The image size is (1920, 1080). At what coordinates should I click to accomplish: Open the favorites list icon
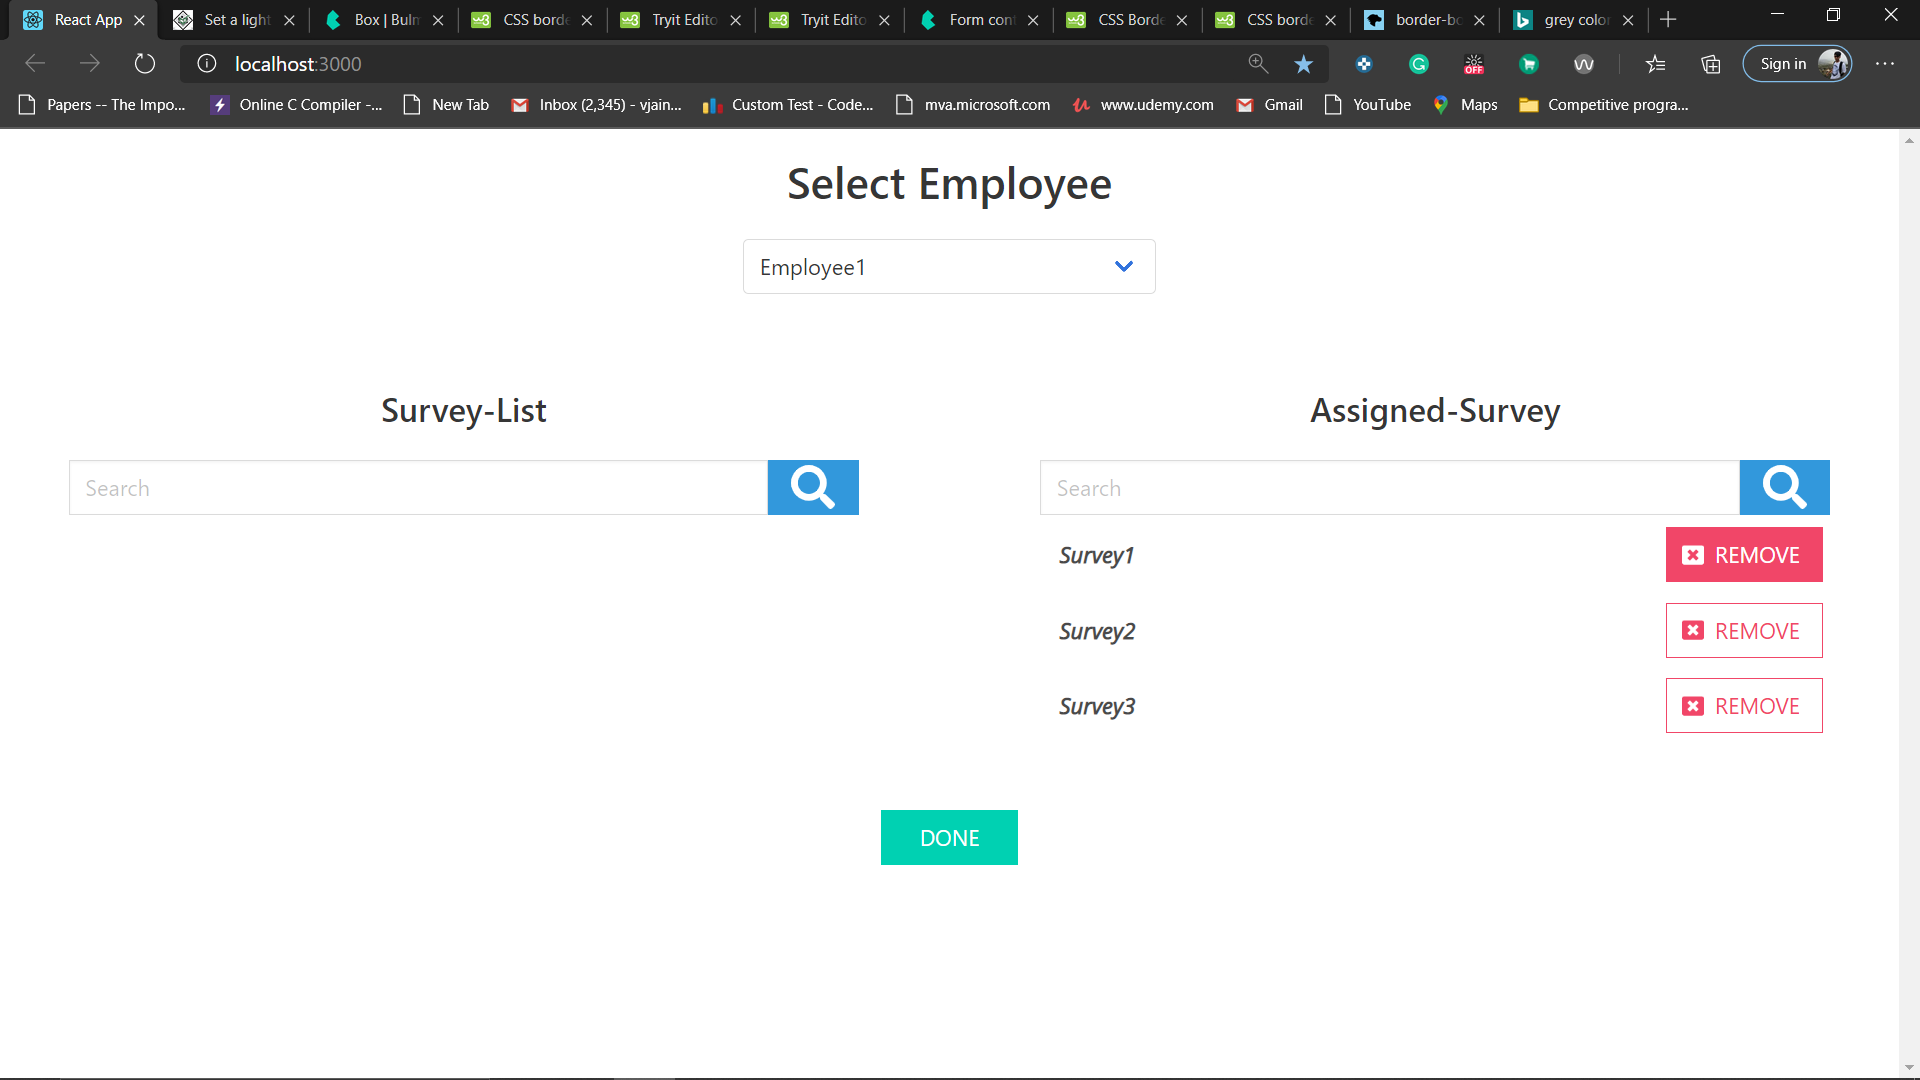pyautogui.click(x=1656, y=64)
